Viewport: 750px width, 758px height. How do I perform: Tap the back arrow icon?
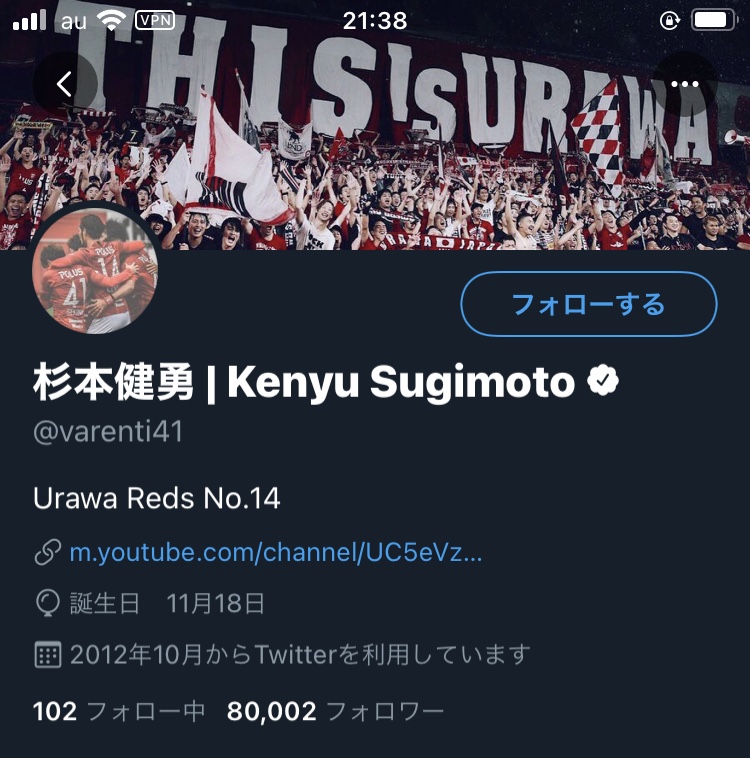click(x=65, y=84)
